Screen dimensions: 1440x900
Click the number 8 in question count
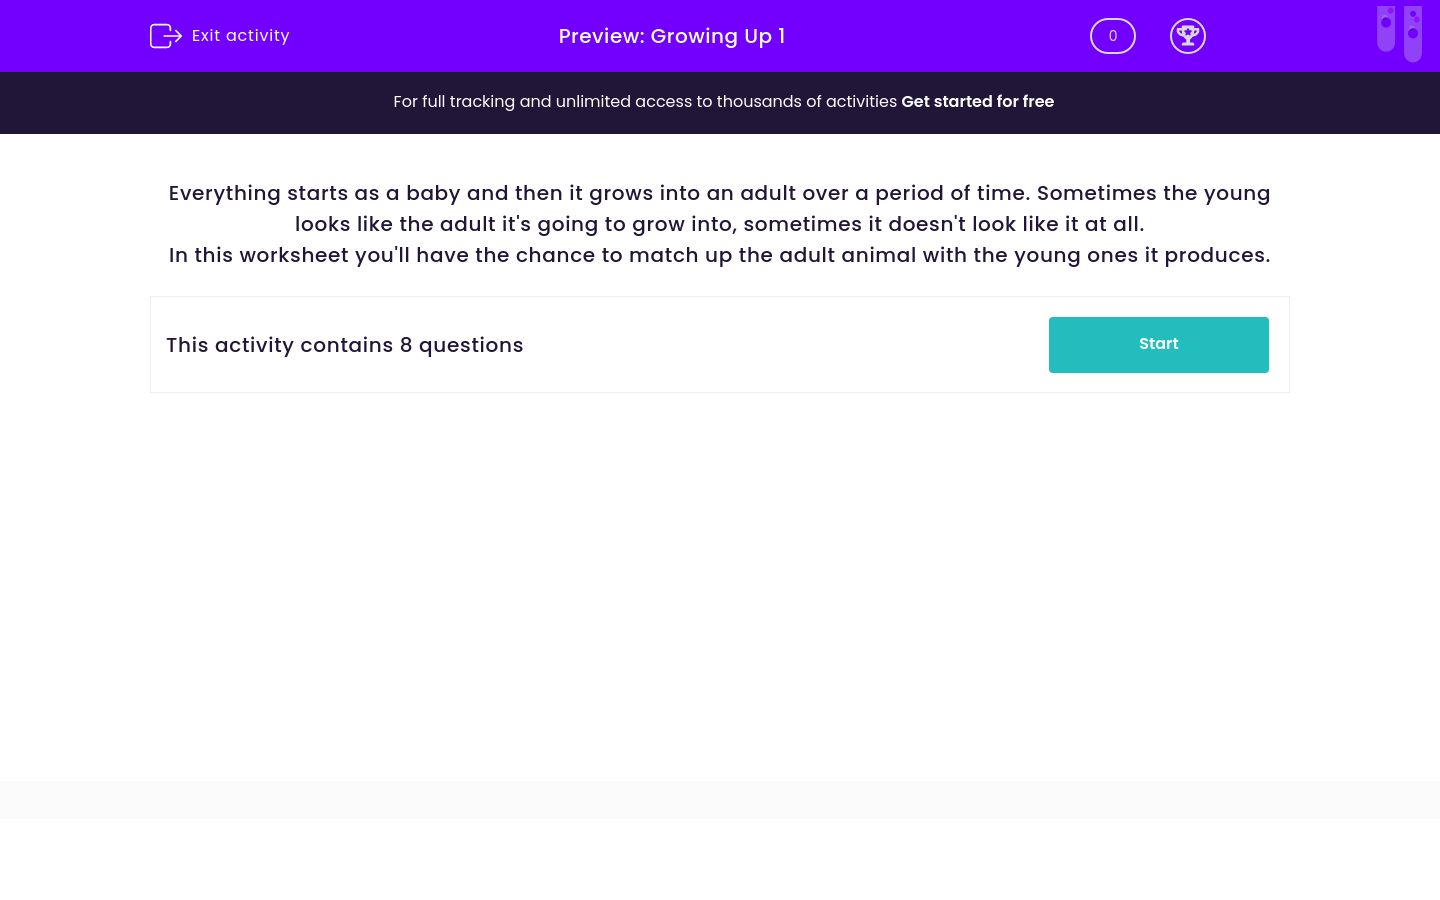click(x=406, y=345)
